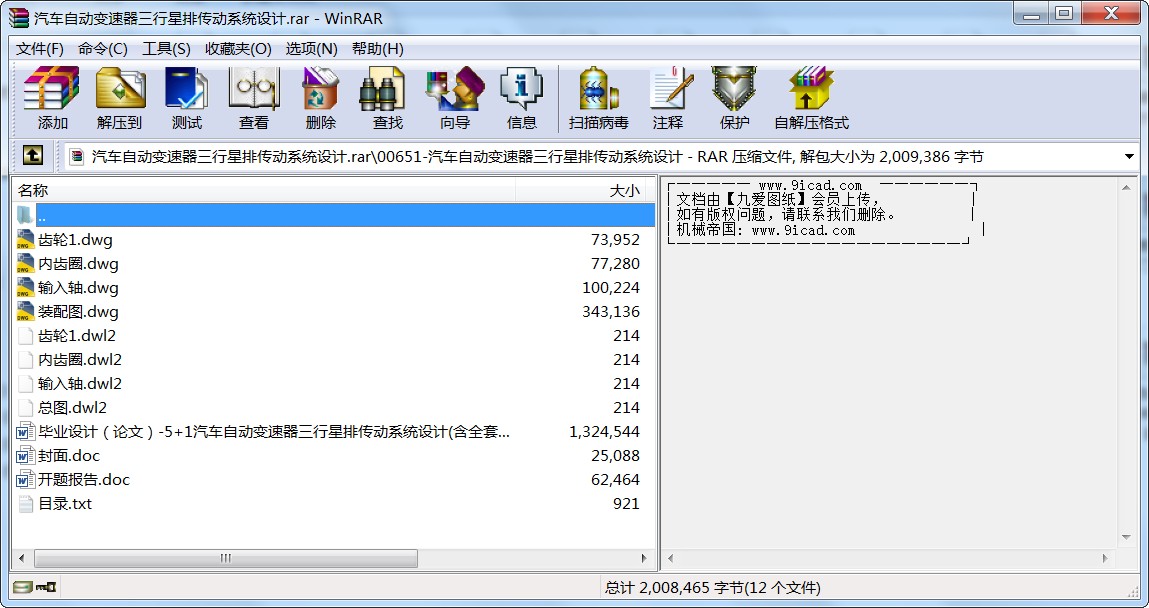This screenshot has height=608, width=1149.
Task: Open the 查看 (View) tool
Action: point(253,98)
